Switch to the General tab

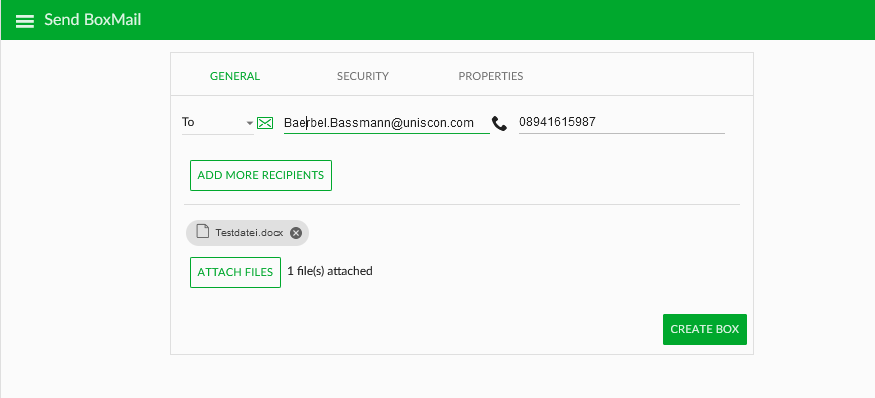235,76
